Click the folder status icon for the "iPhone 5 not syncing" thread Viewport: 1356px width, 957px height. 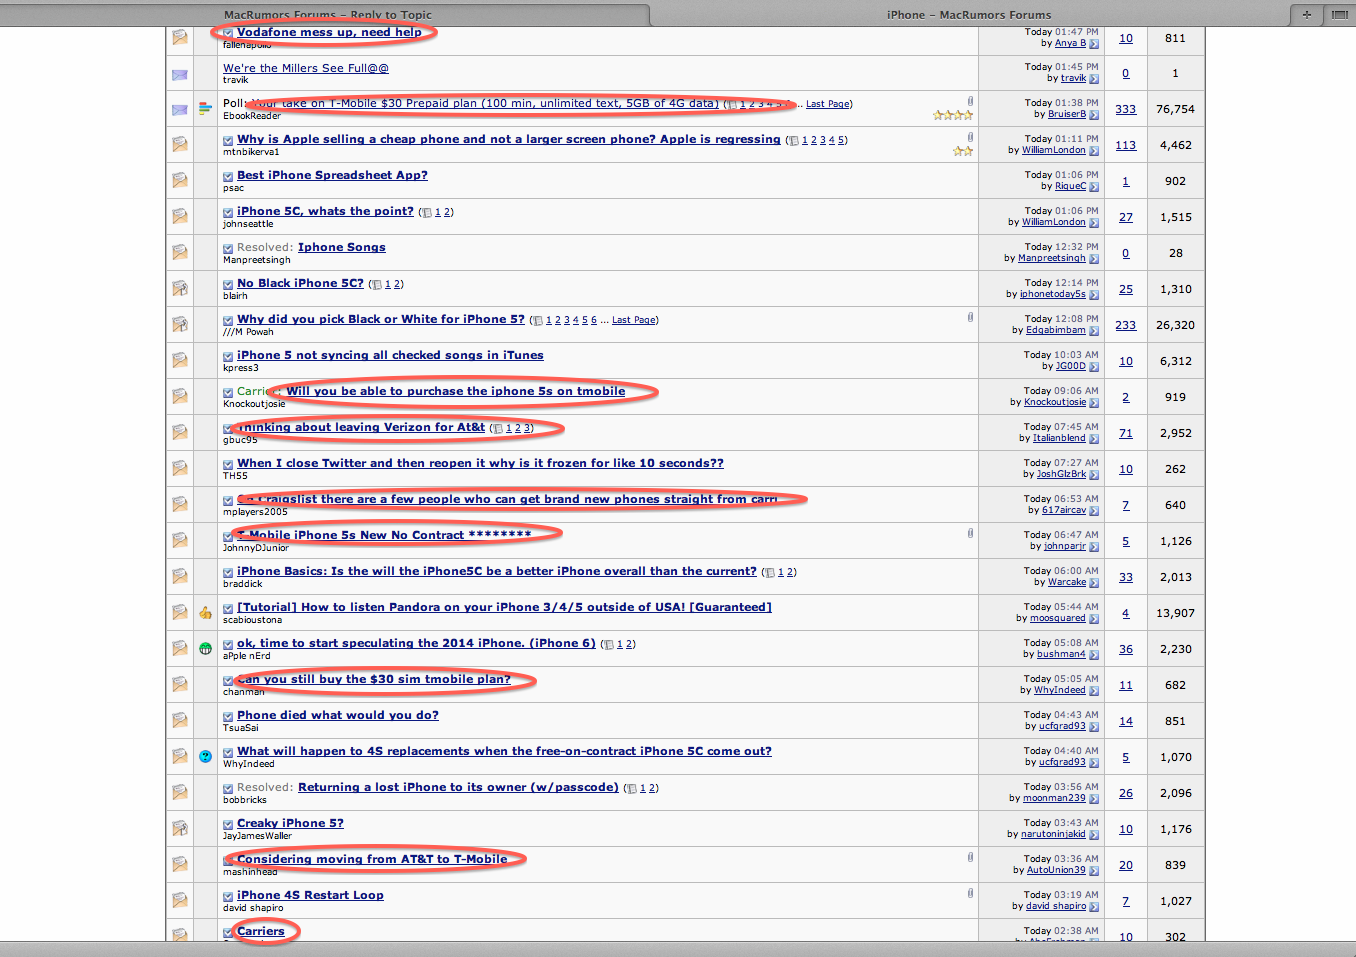tap(180, 360)
